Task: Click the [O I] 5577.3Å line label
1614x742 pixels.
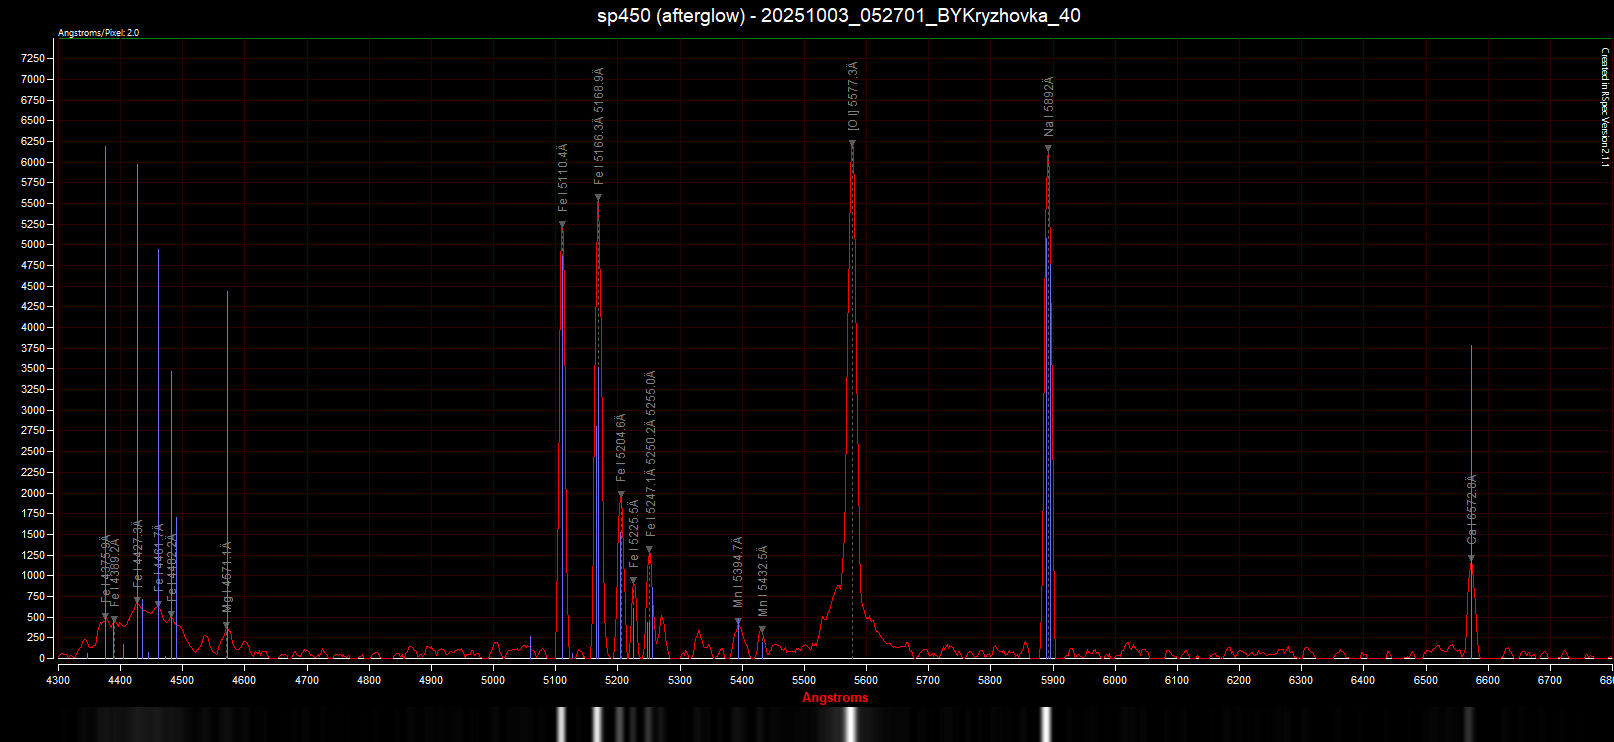Action: 853,96
